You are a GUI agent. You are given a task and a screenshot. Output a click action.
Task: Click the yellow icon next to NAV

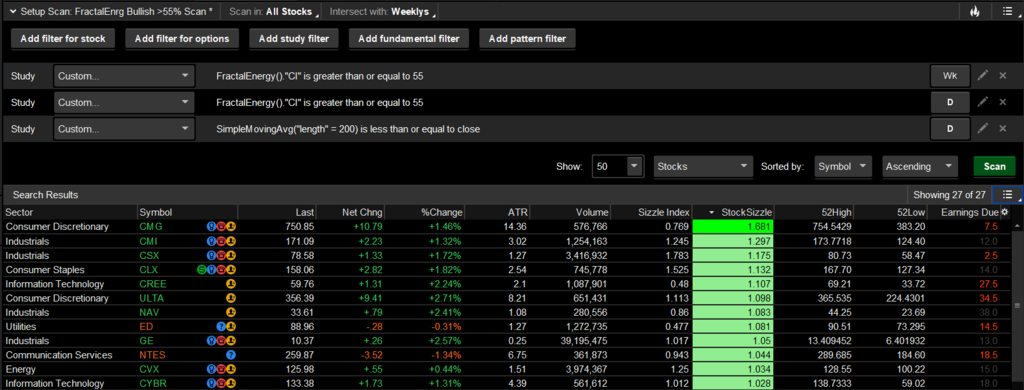click(x=231, y=313)
